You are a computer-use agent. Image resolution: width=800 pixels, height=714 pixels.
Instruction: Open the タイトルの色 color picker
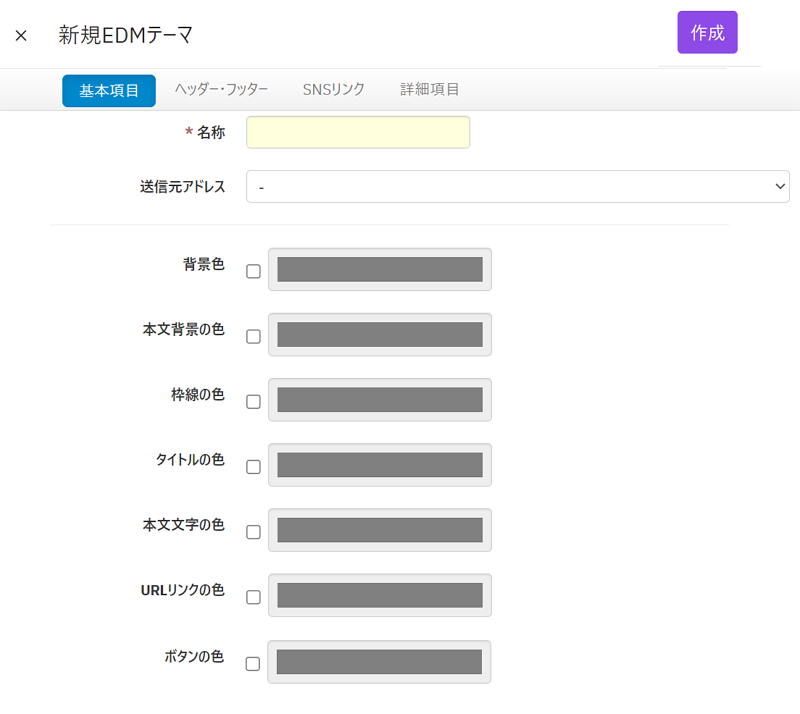pos(380,464)
